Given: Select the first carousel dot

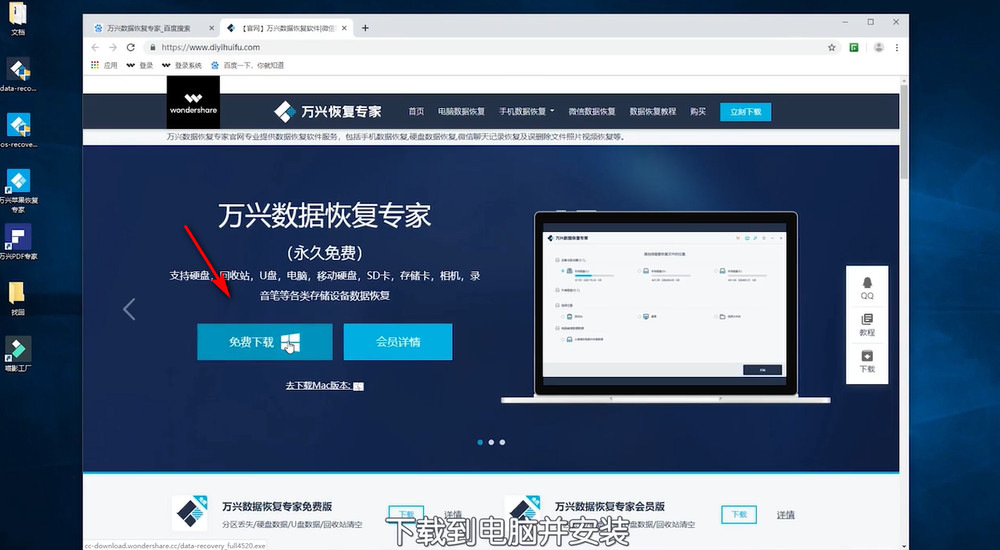Looking at the screenshot, I should [480, 442].
